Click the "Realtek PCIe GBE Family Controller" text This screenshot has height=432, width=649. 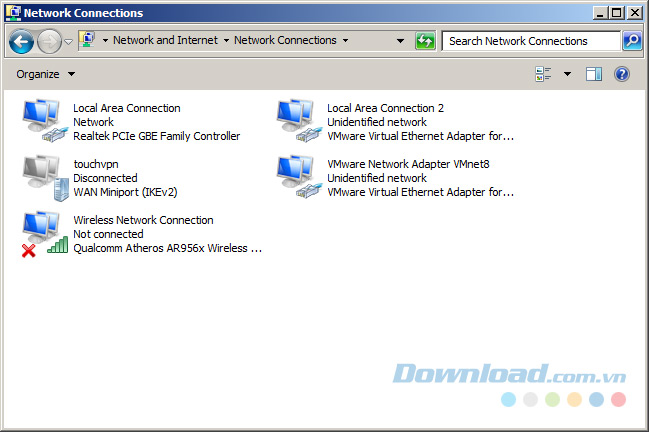click(156, 136)
